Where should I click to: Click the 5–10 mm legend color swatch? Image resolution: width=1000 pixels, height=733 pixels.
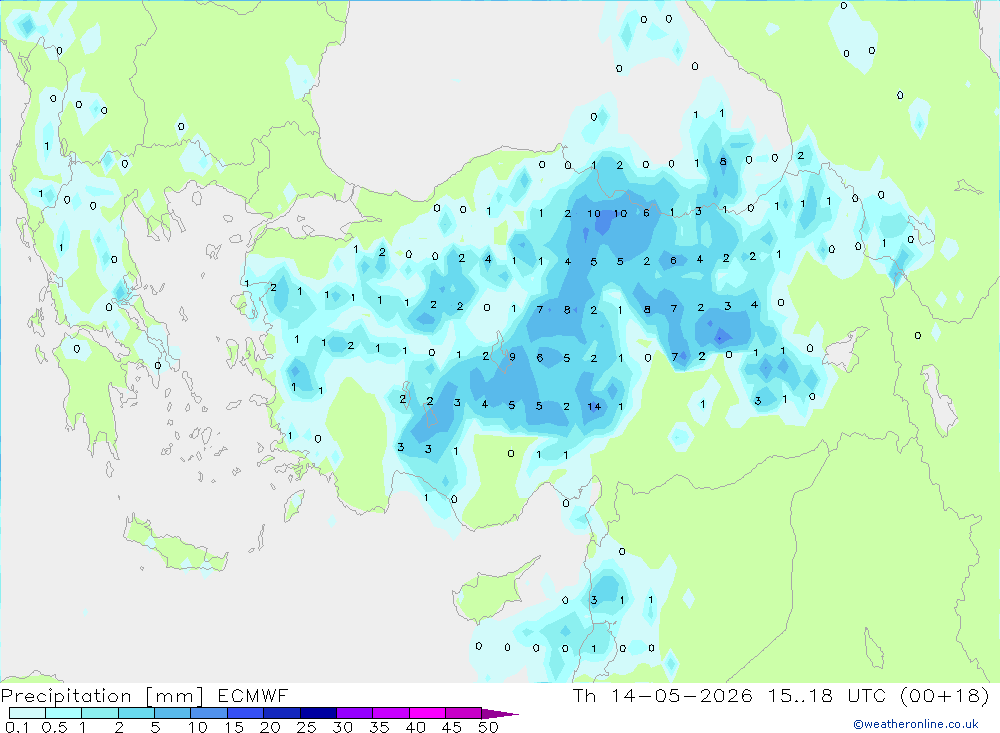pyautogui.click(x=172, y=713)
